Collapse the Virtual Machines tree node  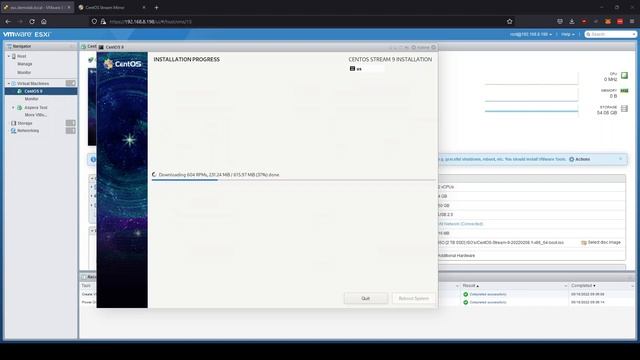[9, 83]
